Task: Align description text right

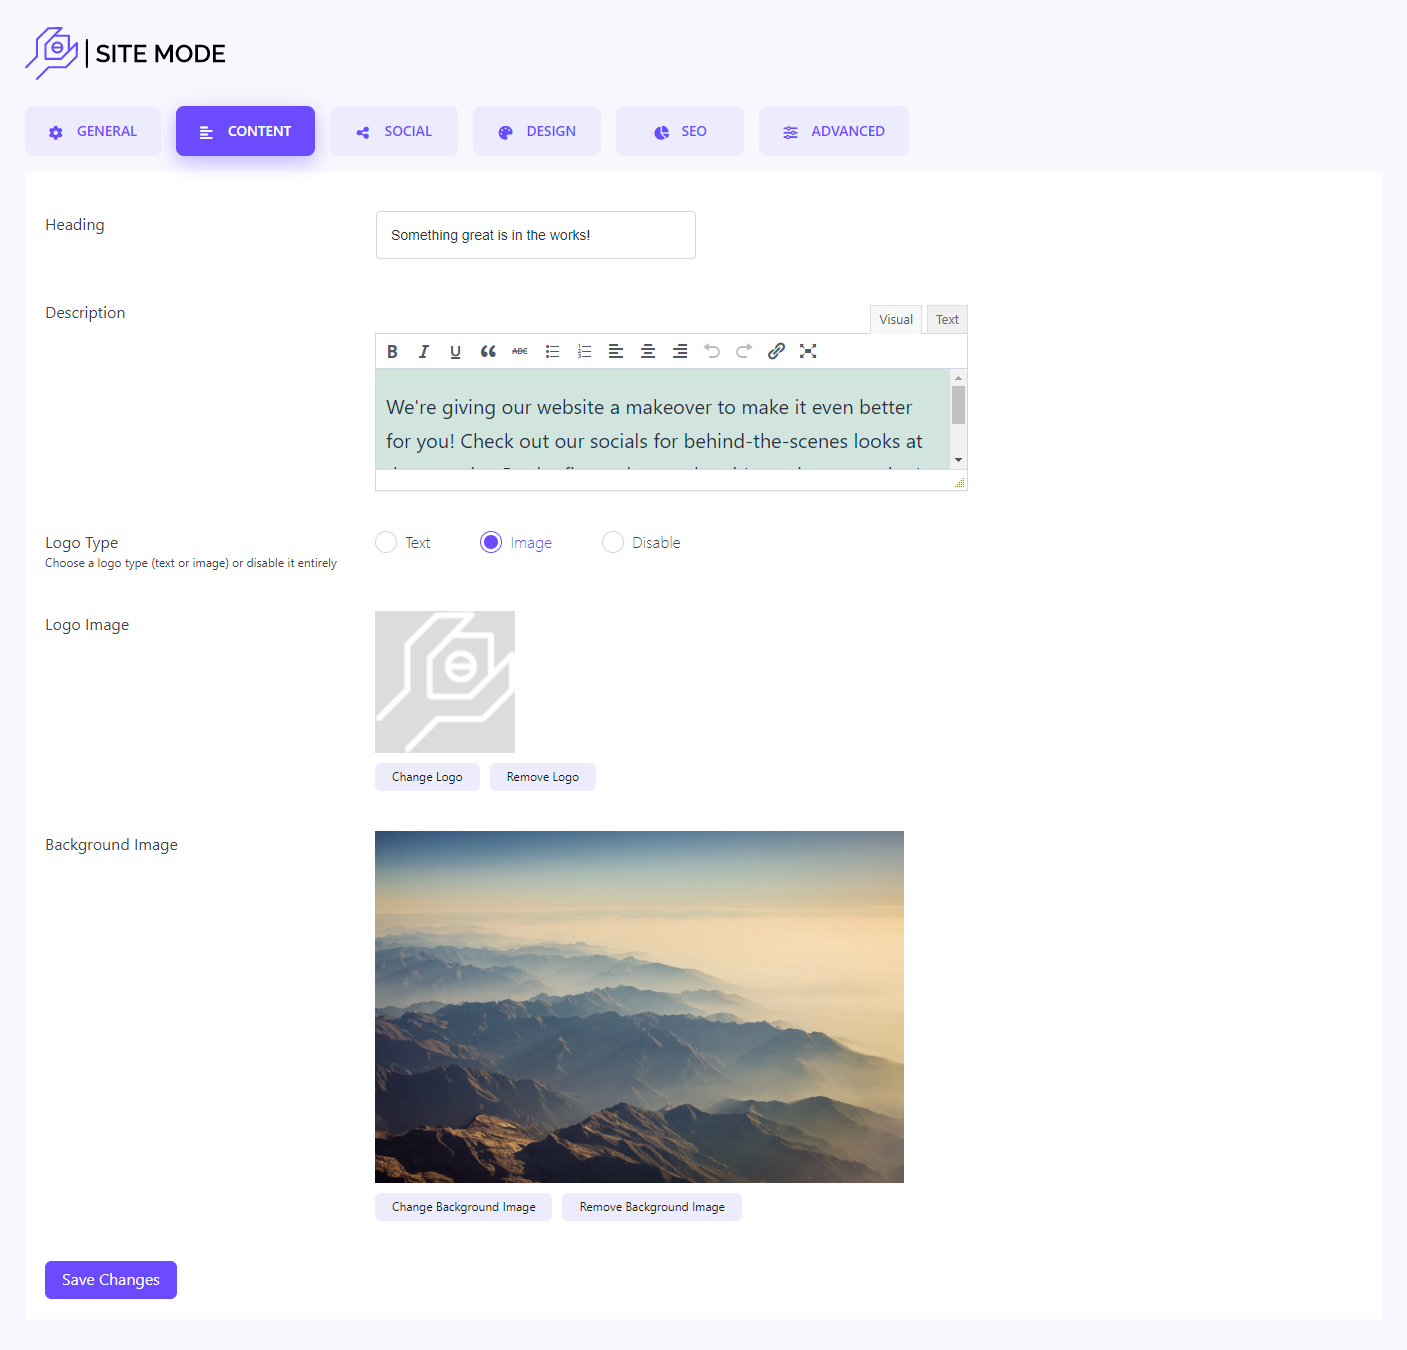Action: pos(680,351)
